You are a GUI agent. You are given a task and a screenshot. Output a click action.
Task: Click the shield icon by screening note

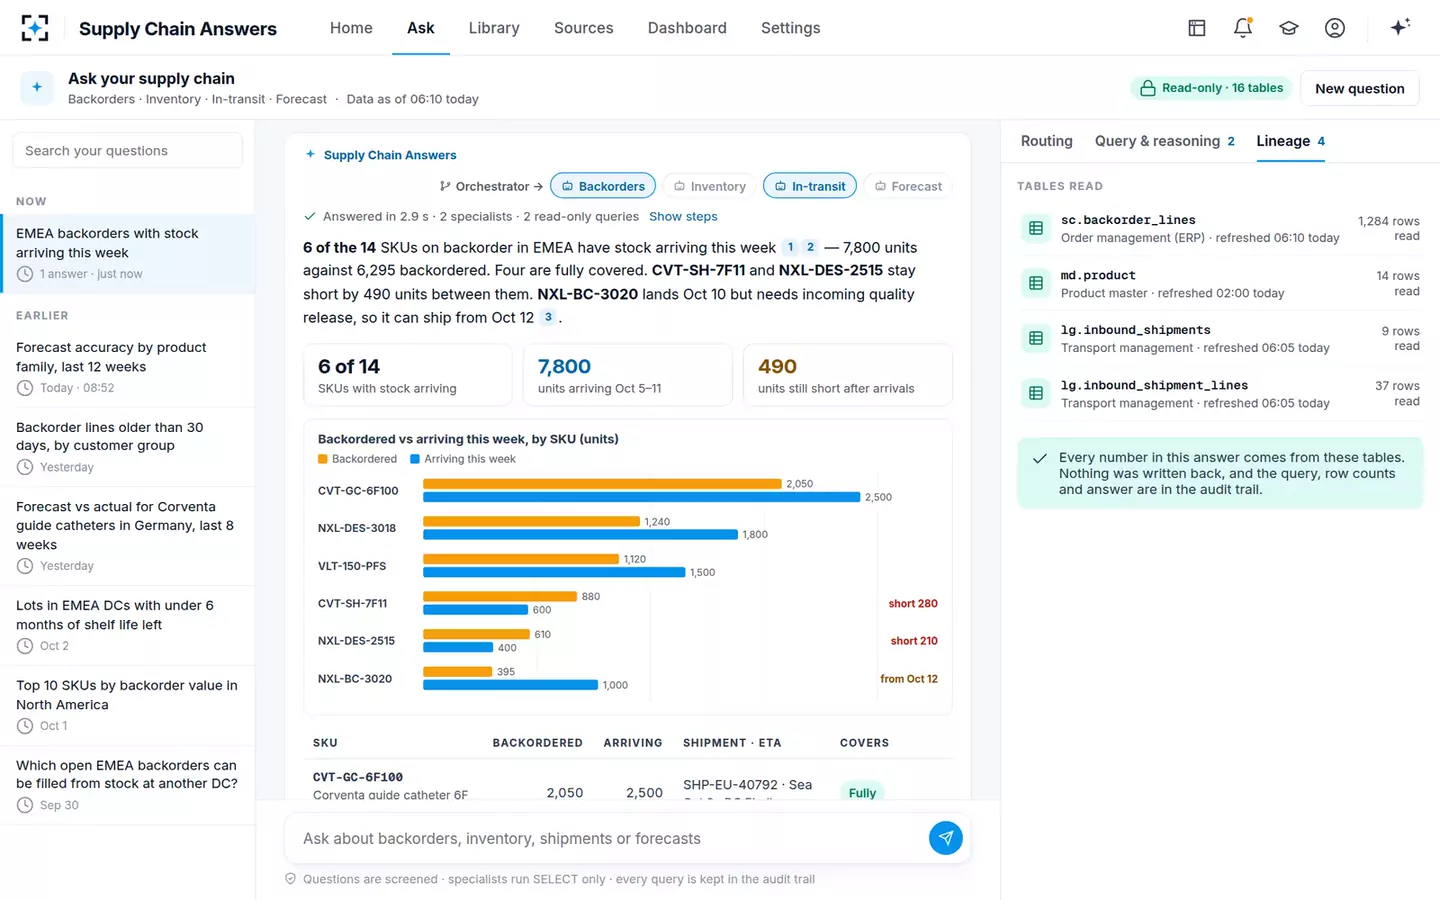tap(291, 879)
